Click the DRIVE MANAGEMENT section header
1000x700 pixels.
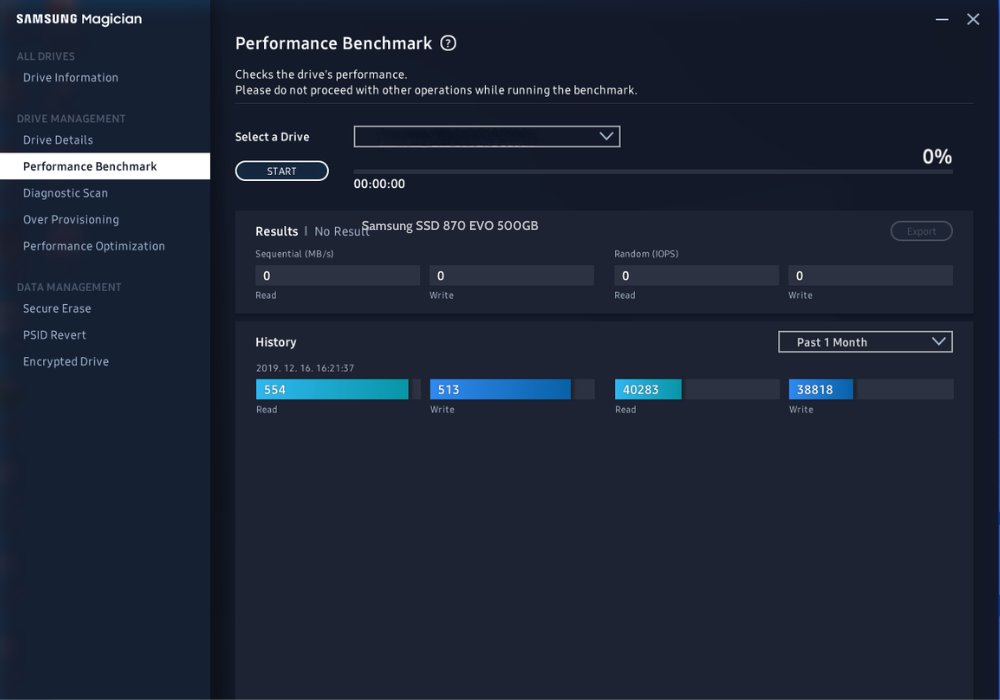click(x=71, y=119)
